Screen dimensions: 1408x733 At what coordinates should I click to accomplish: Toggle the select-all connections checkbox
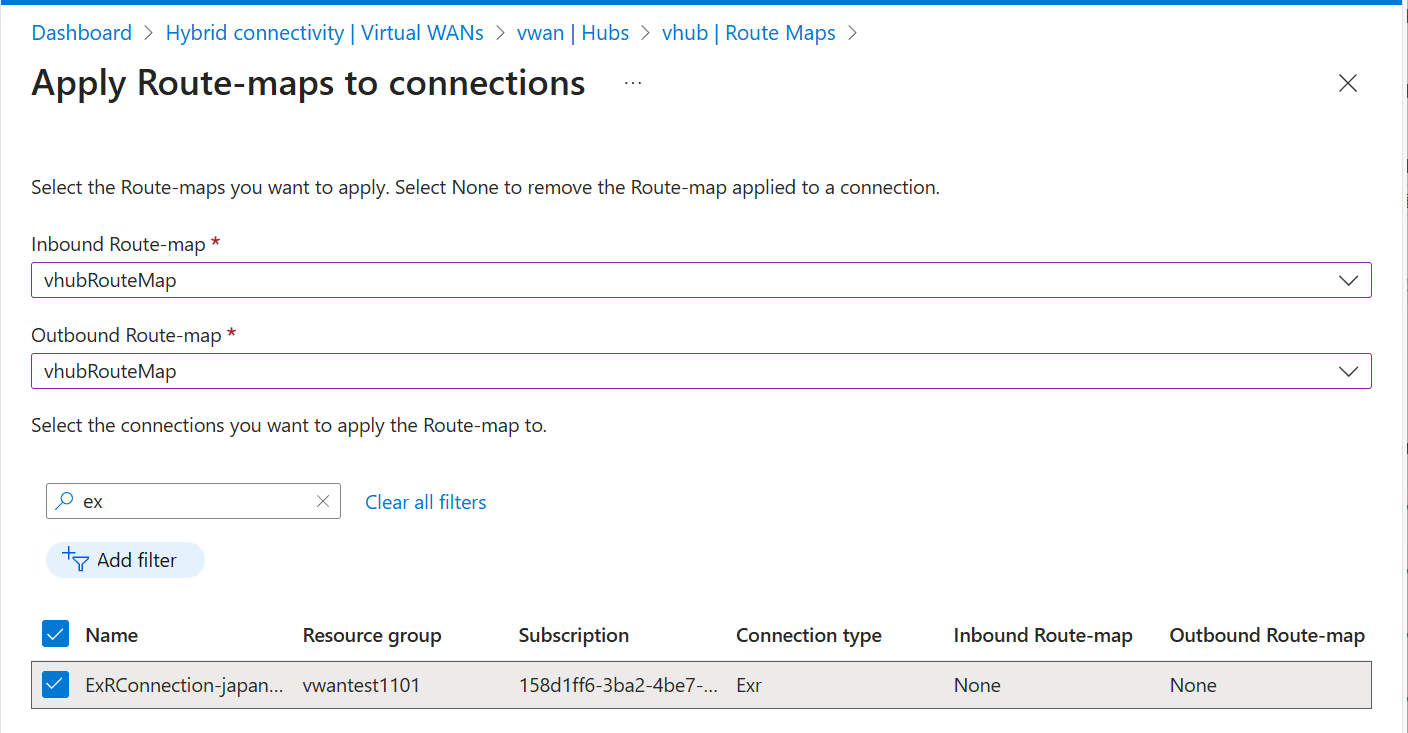pos(55,634)
